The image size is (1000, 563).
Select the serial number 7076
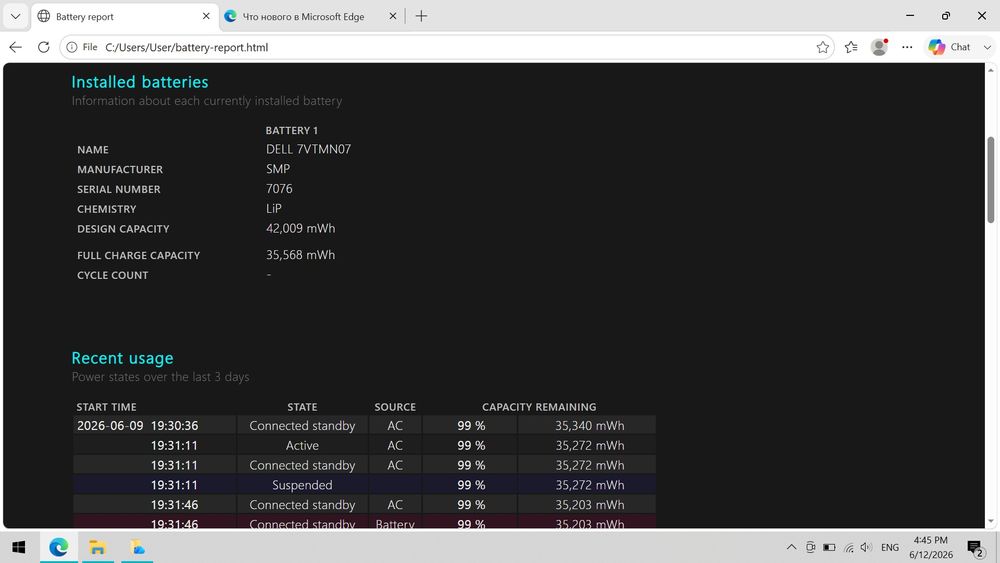coord(279,189)
